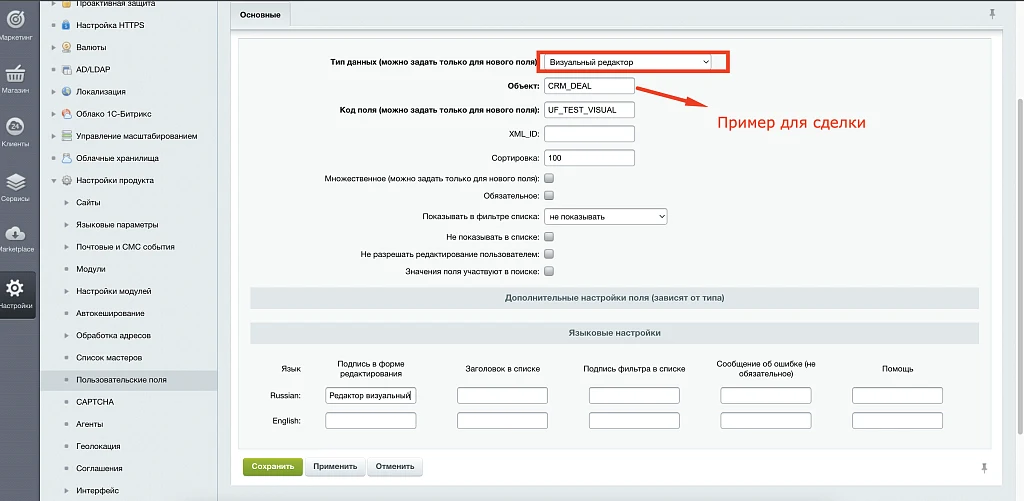Screen dimensions: 1024x501
Task: Open the Модули menu item
Action: [90, 269]
